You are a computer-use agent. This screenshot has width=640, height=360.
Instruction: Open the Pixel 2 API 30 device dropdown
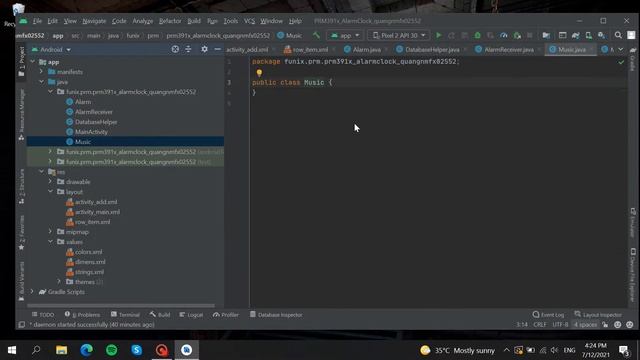click(399, 36)
